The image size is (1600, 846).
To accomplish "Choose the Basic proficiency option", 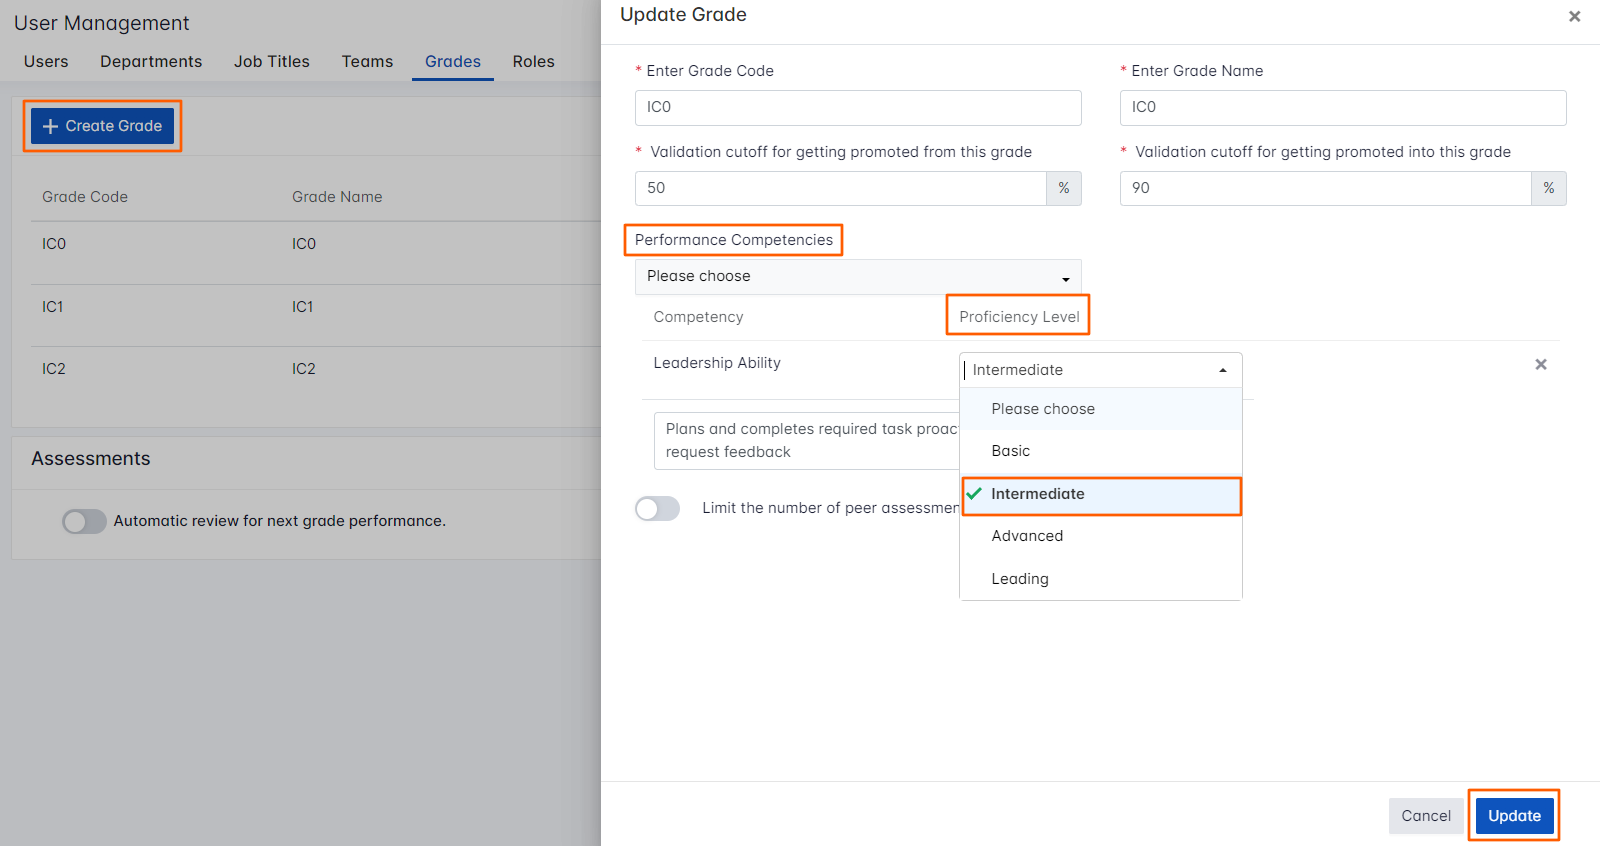I will pyautogui.click(x=1010, y=451).
